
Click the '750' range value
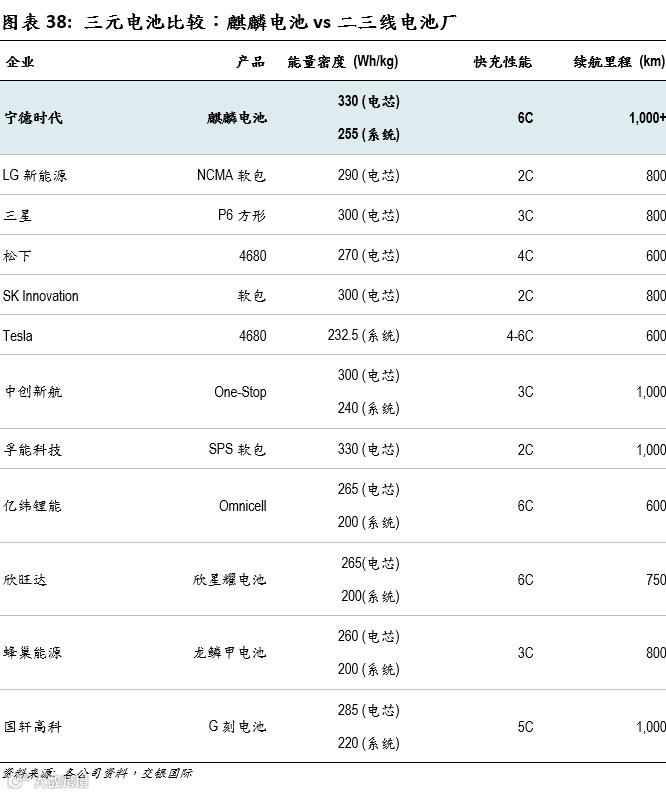(656, 580)
